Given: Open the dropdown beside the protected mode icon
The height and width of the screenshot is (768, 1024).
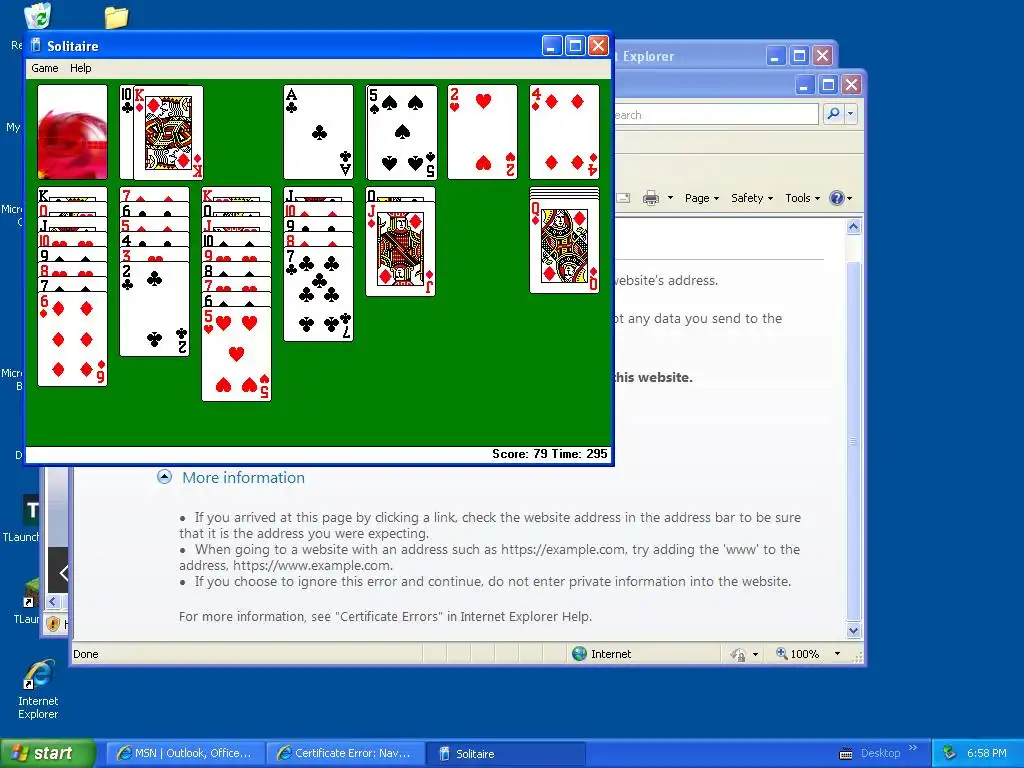Looking at the screenshot, I should tap(756, 654).
